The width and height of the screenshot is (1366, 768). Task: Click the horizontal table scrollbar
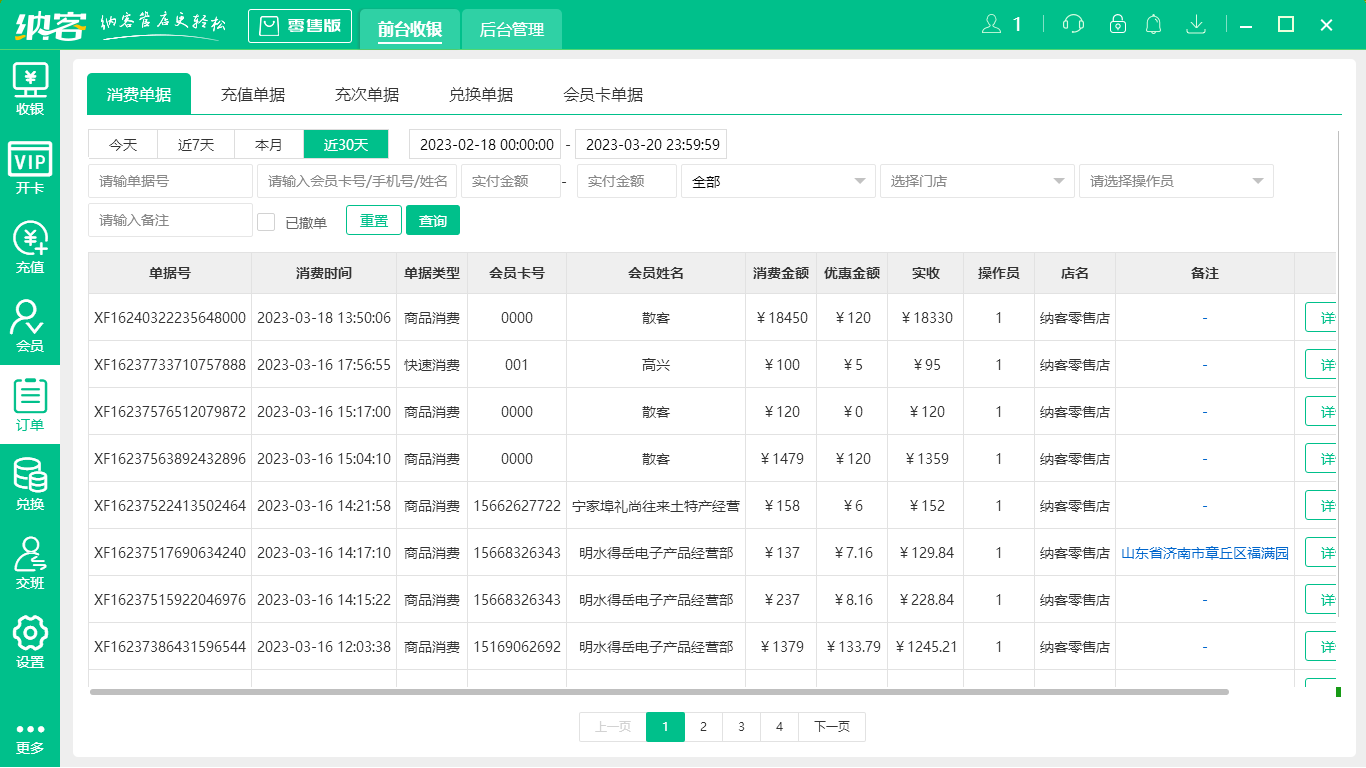pos(658,692)
